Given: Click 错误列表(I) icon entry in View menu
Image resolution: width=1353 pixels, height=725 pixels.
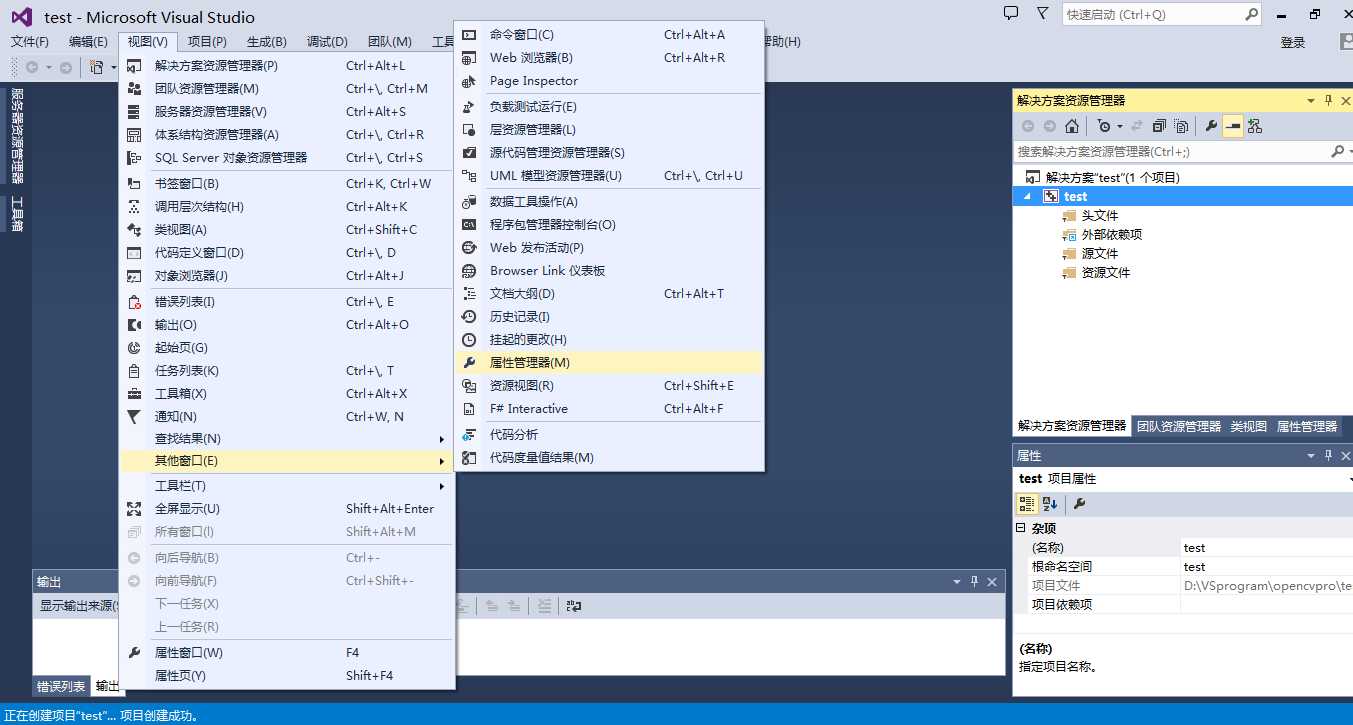Looking at the screenshot, I should click(286, 302).
